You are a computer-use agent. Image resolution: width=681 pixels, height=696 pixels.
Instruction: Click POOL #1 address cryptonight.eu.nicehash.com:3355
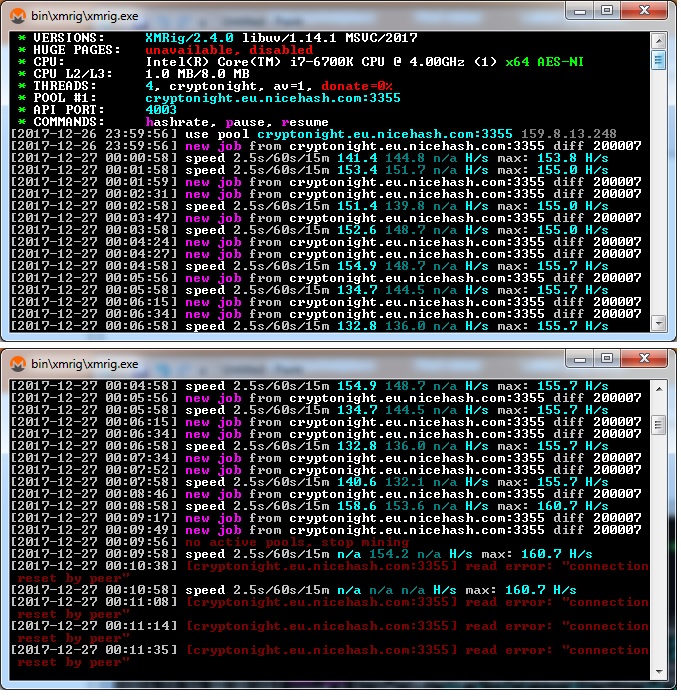pyautogui.click(x=273, y=98)
